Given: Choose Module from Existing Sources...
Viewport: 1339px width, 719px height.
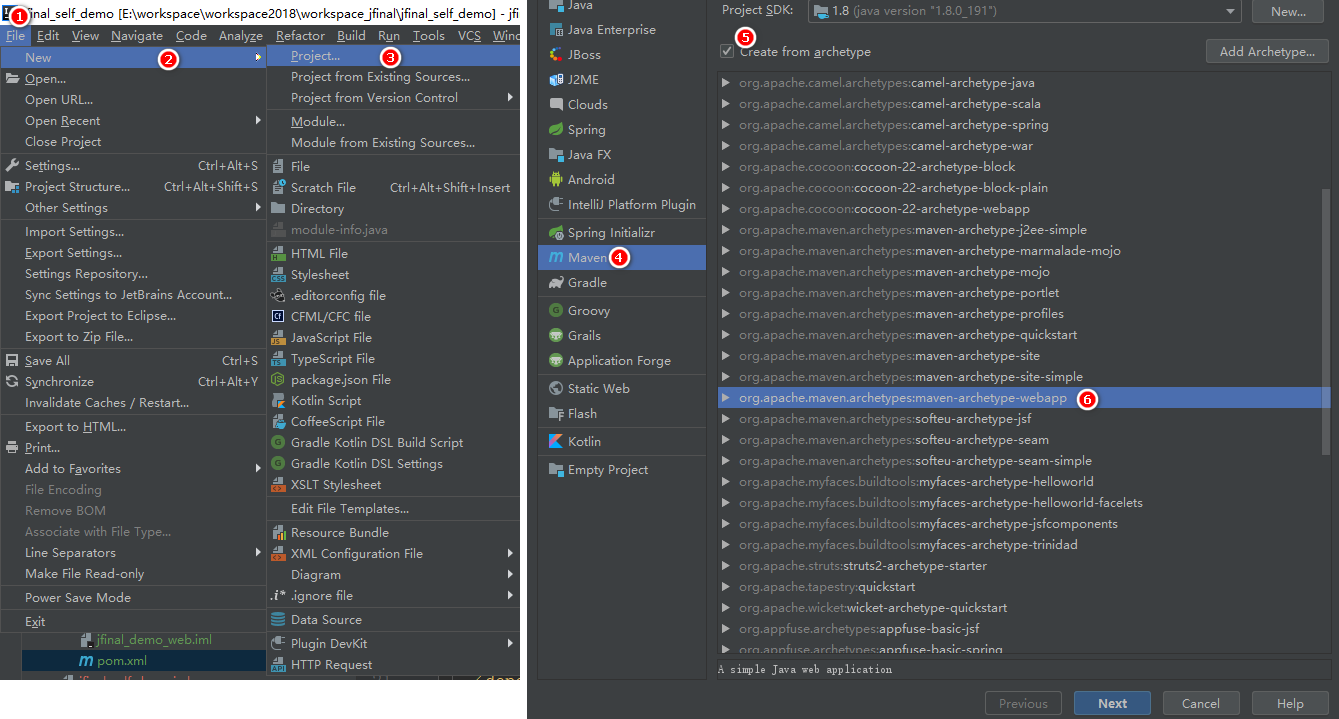Looking at the screenshot, I should click(393, 142).
